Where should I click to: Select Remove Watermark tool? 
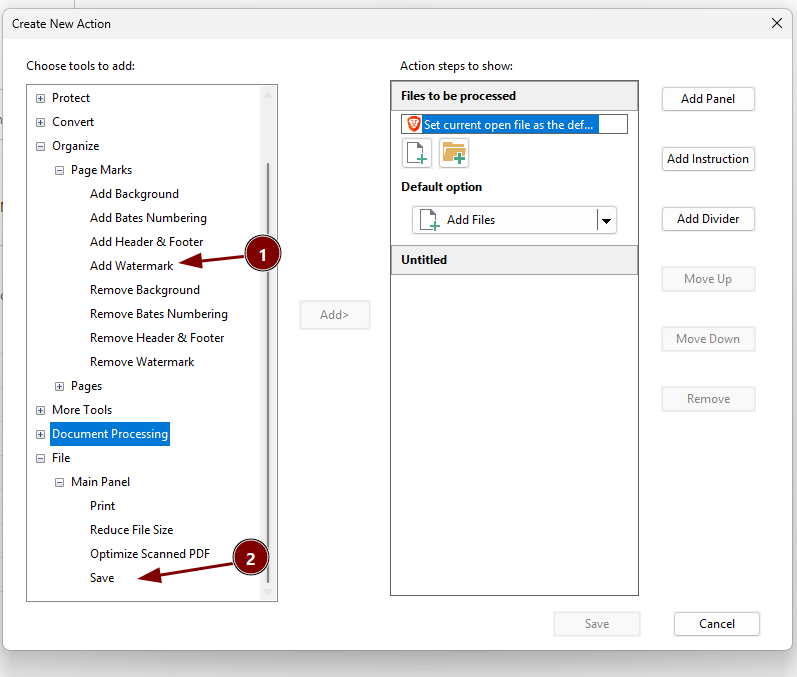(x=142, y=361)
